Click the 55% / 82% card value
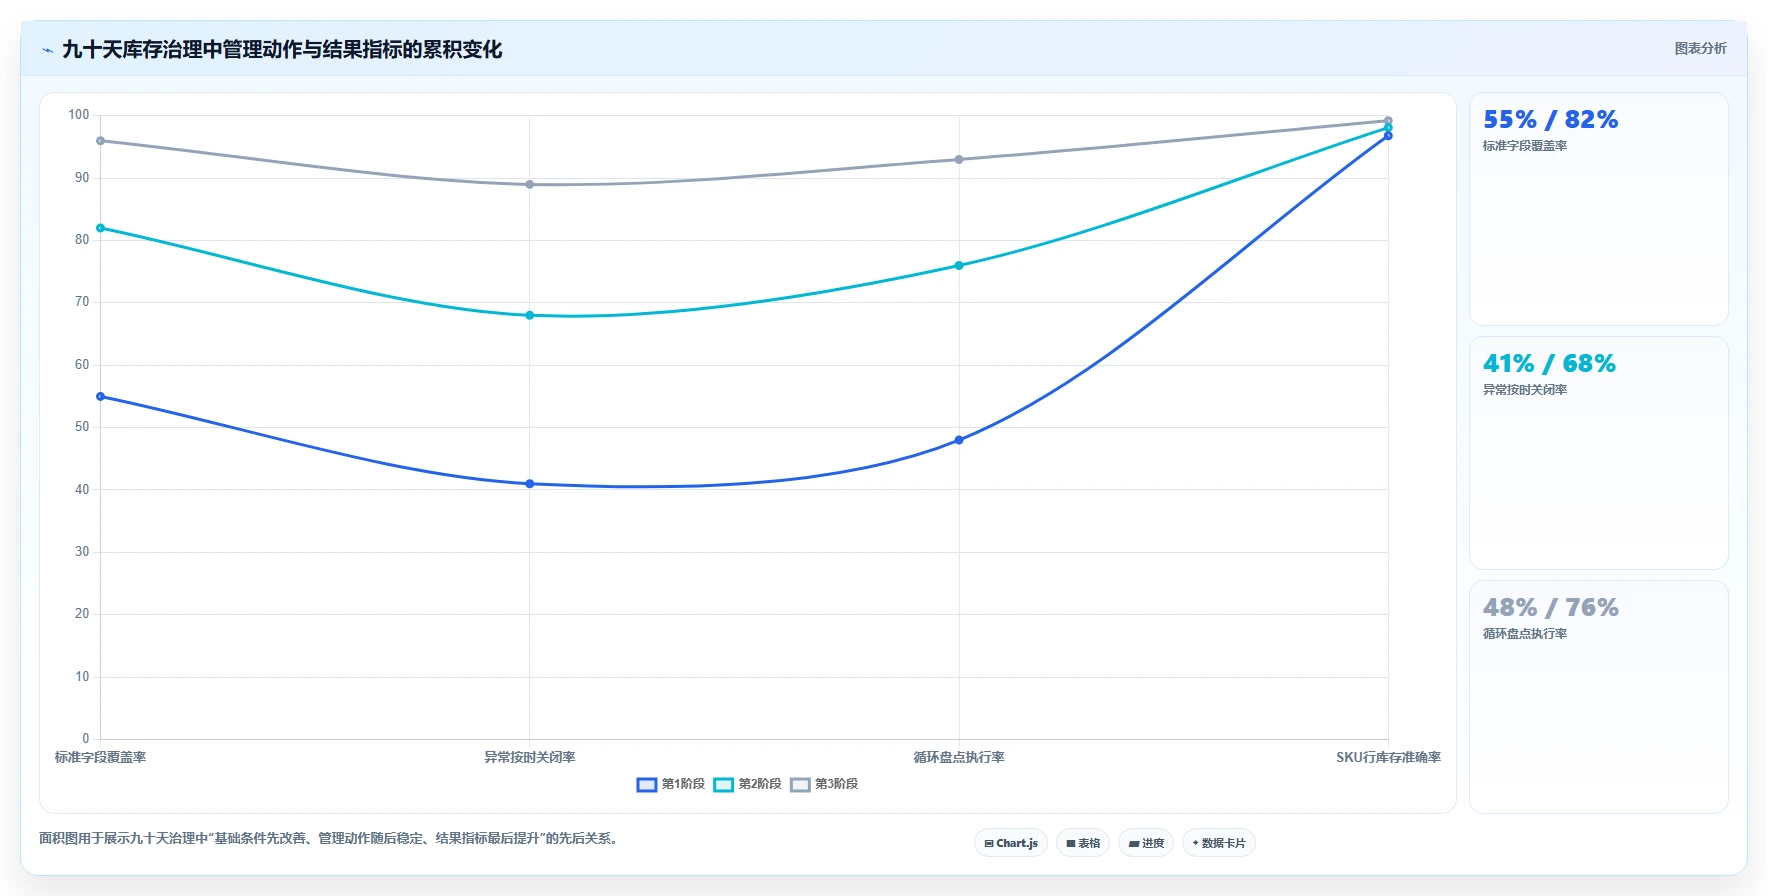This screenshot has height=896, width=1768. tap(1550, 120)
